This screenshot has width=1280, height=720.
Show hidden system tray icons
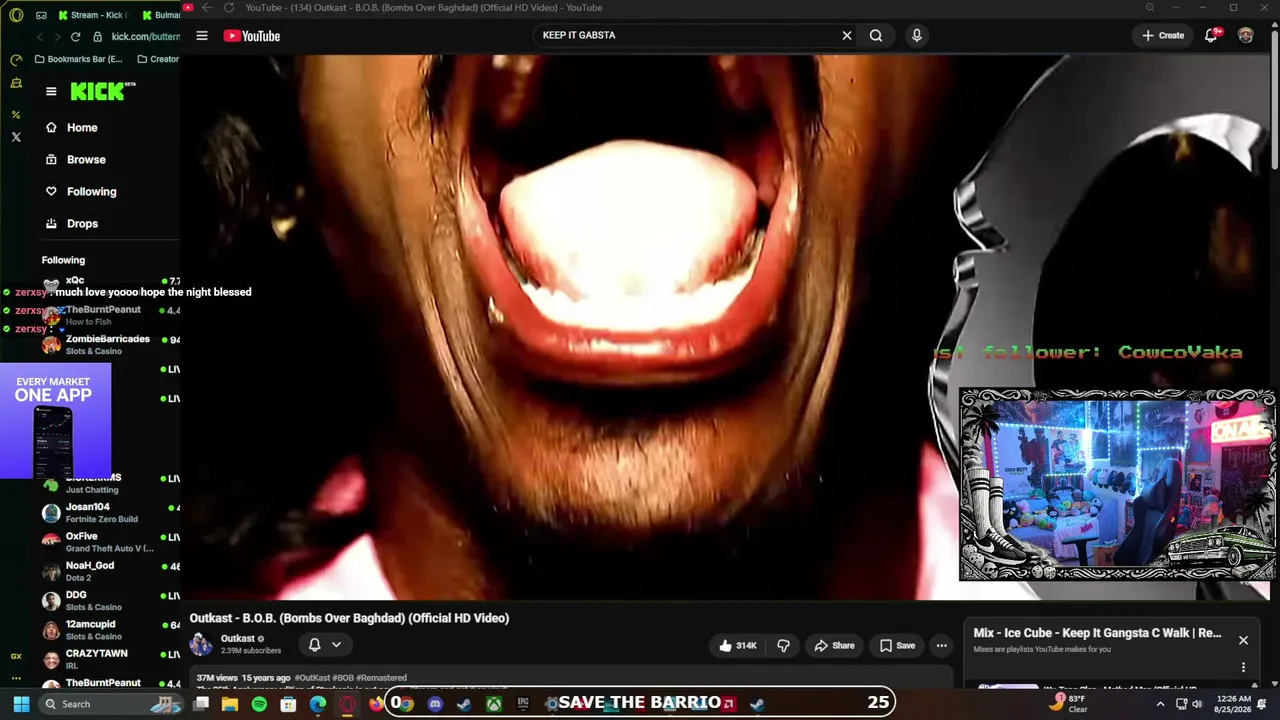tap(1160, 704)
